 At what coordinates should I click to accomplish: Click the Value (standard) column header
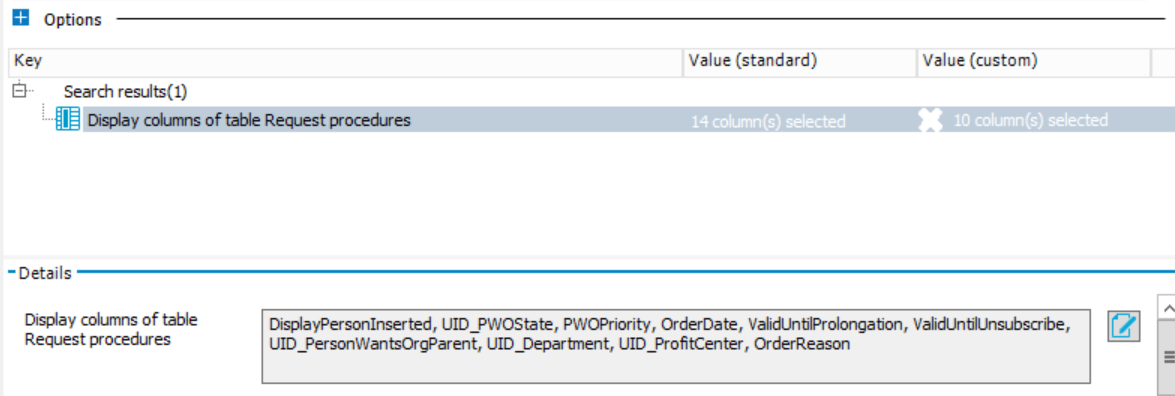tap(800, 62)
